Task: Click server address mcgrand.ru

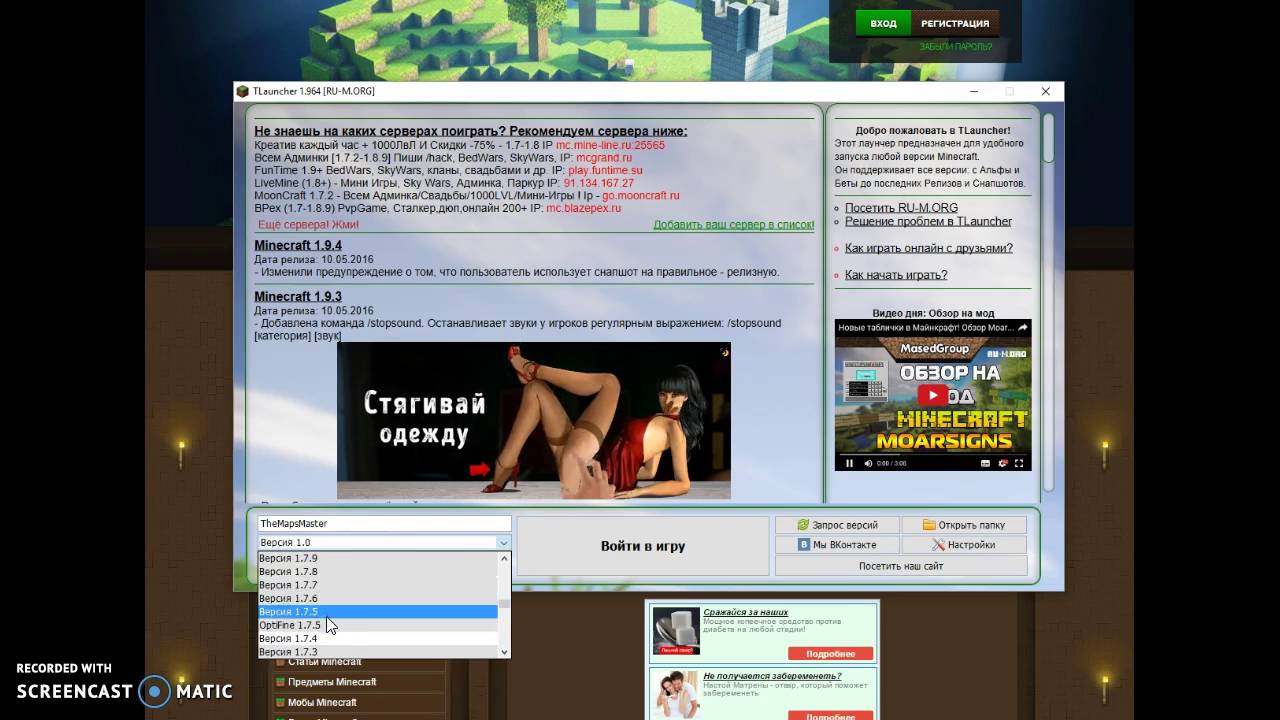Action: [604, 158]
